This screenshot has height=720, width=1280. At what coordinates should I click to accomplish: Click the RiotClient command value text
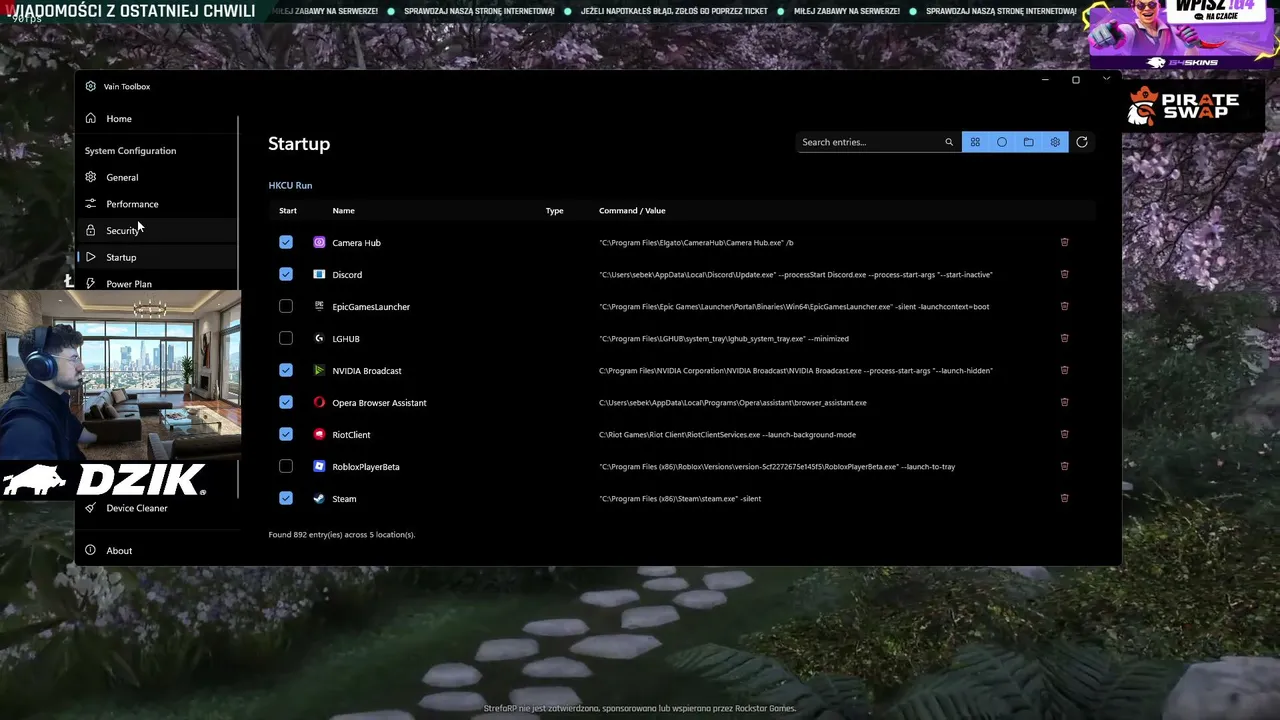coord(727,435)
